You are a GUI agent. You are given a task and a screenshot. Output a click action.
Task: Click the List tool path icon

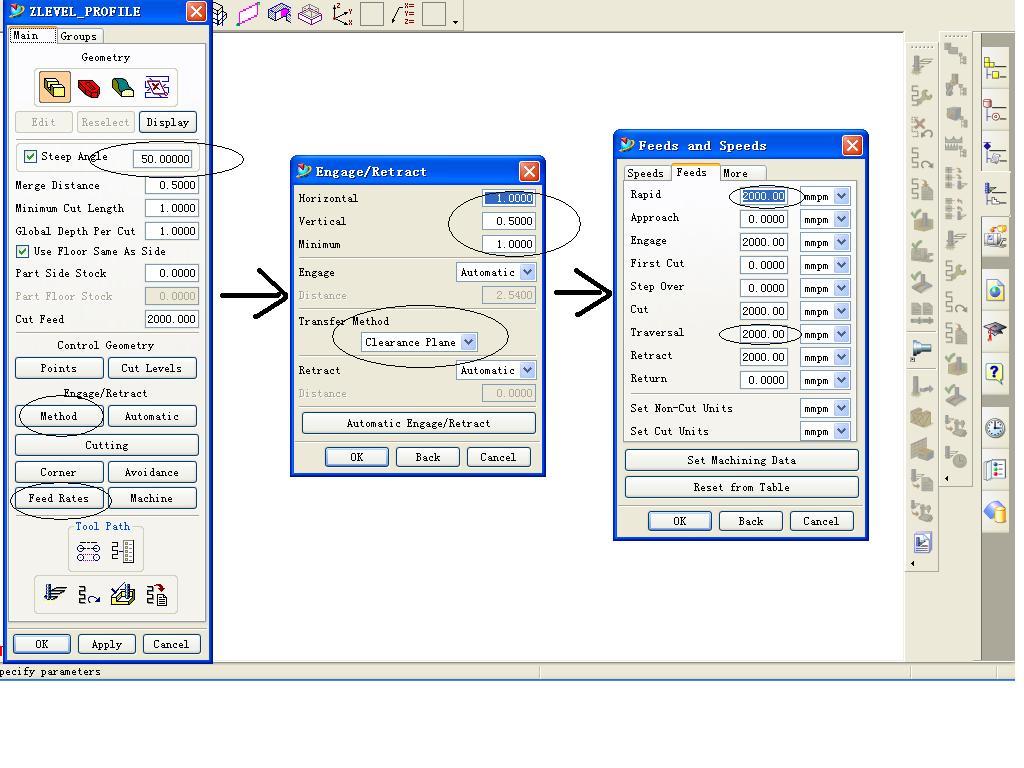(157, 594)
